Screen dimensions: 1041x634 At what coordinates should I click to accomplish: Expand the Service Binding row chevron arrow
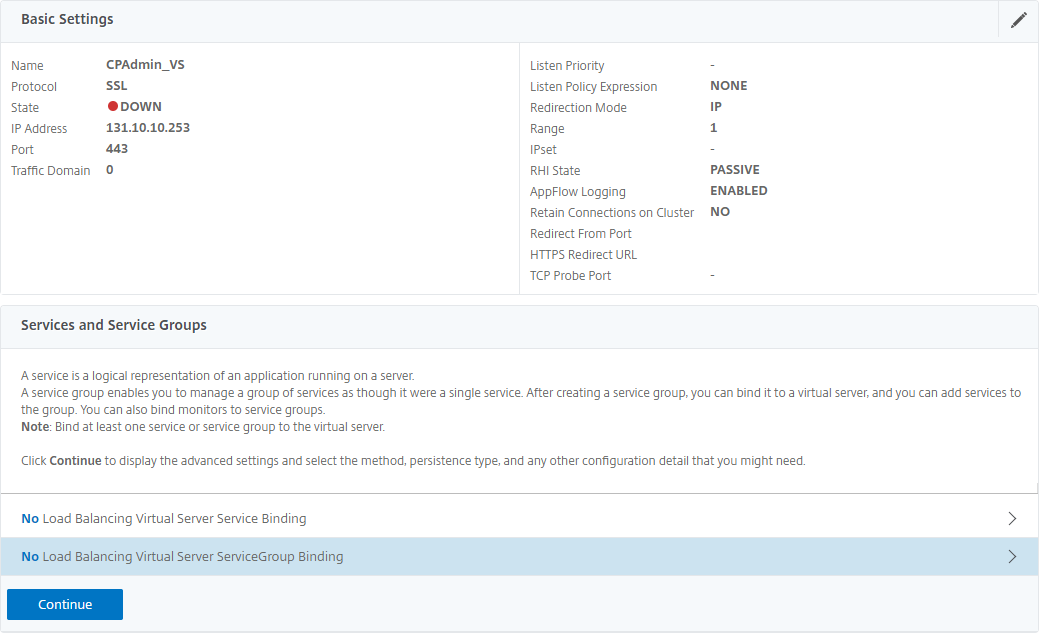pyautogui.click(x=1012, y=519)
